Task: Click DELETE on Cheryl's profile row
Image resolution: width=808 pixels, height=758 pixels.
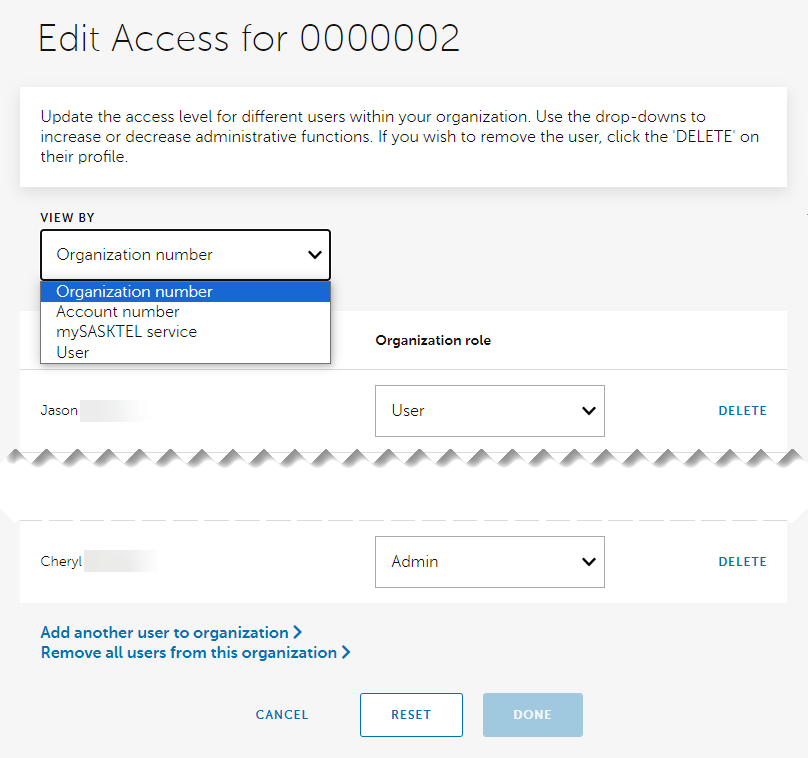Action: 743,561
